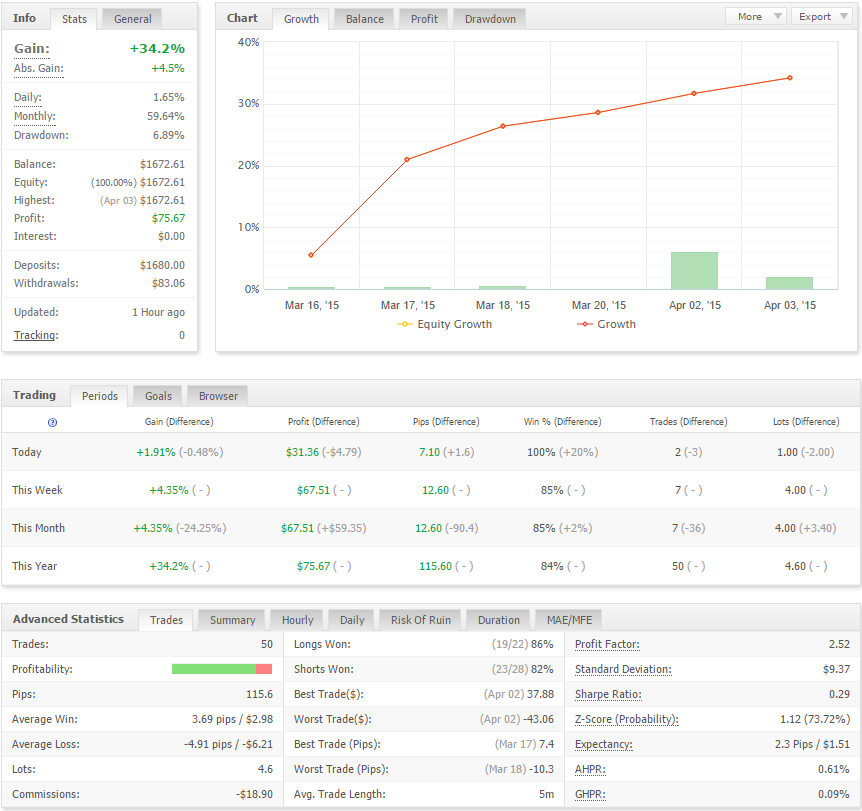Click the Monthly label in the Info panel
This screenshot has width=862, height=811.
click(35, 116)
